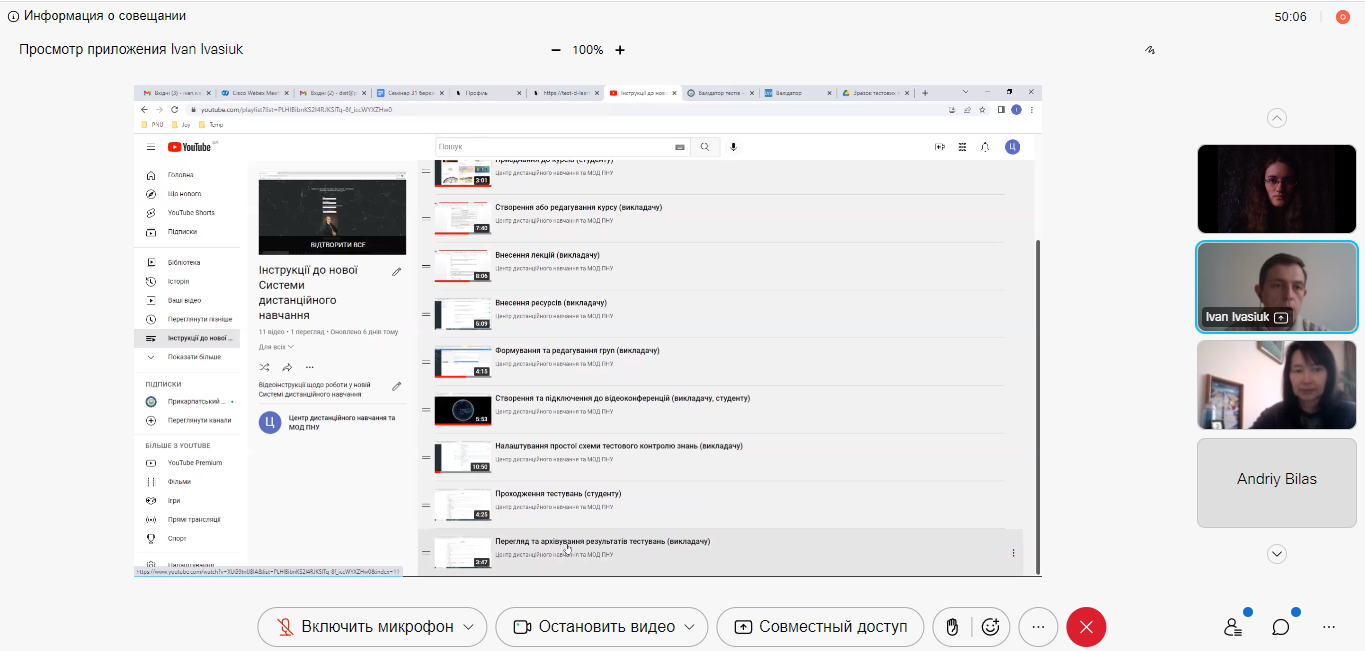The height and width of the screenshot is (651, 1365).
Task: Open panel options ellipsis at bottom right
Action: (1329, 627)
